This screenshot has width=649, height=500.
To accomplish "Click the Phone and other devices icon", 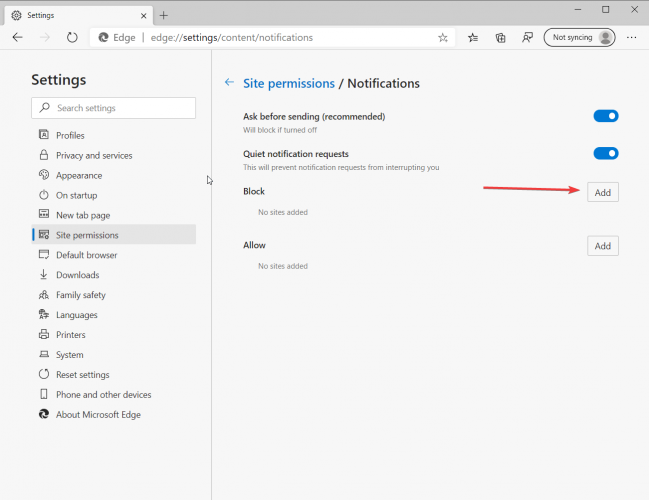I will pos(43,394).
